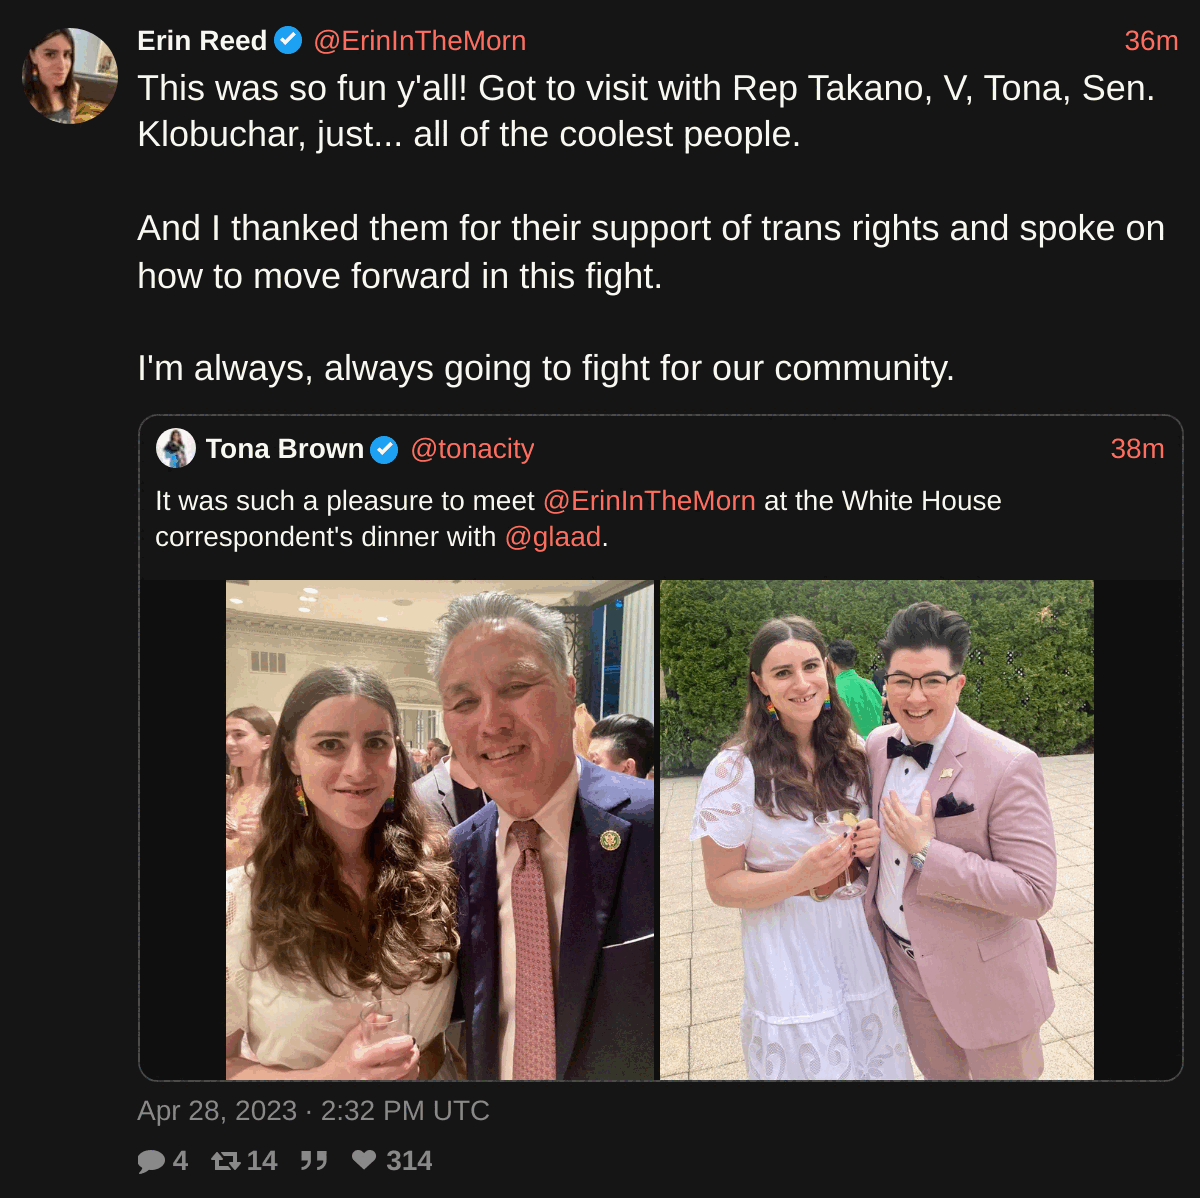Open the tweet author's profile avatar
The image size is (1200, 1198).
70,76
